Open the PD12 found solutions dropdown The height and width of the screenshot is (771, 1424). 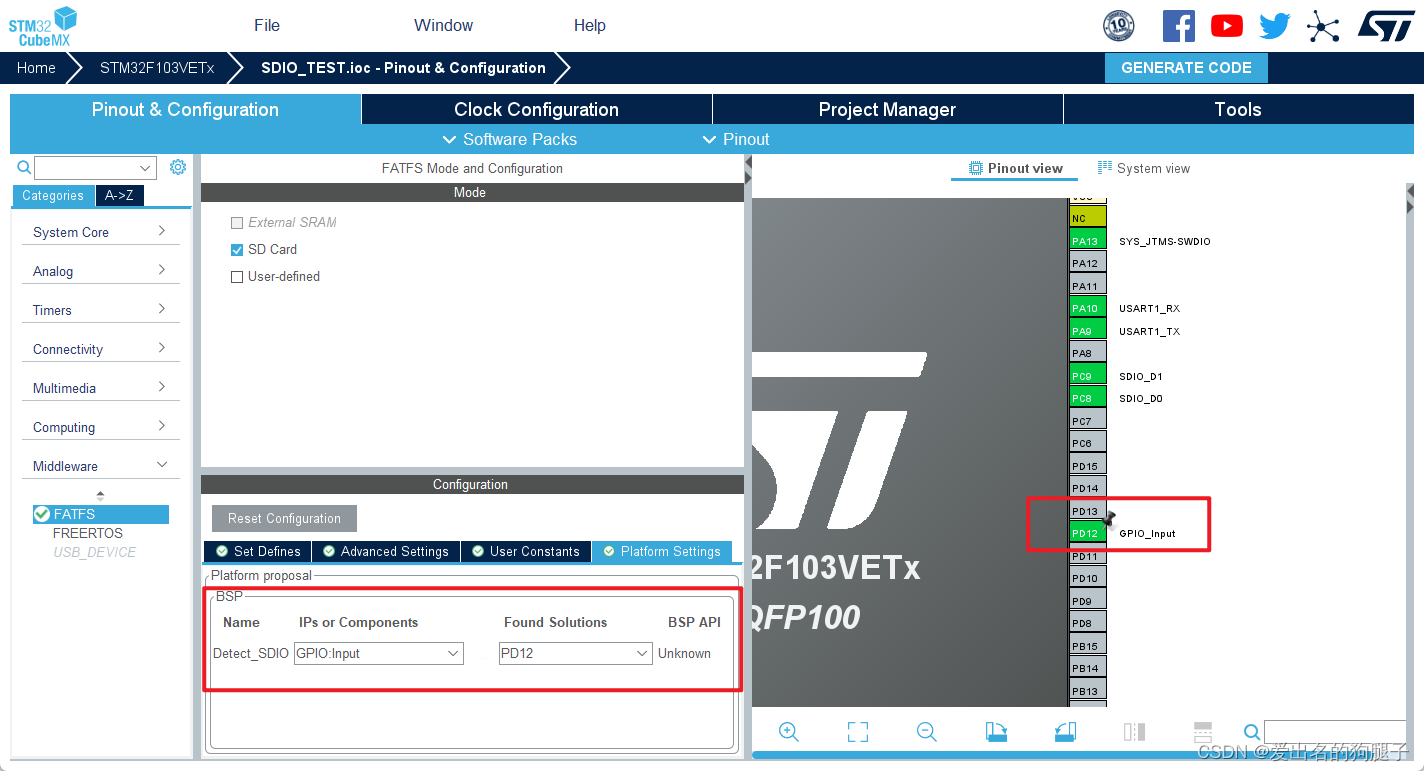click(x=576, y=653)
